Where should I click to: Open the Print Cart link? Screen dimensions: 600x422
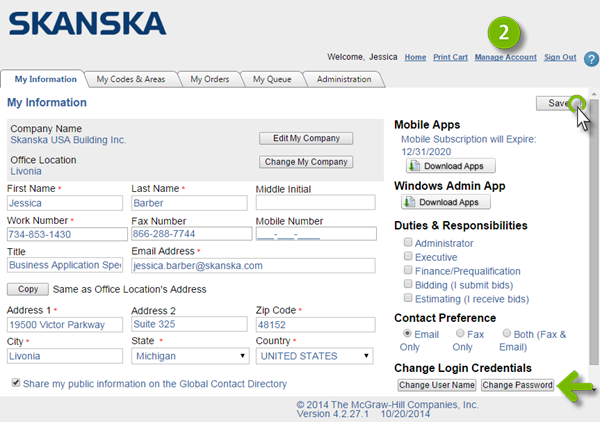(x=450, y=57)
